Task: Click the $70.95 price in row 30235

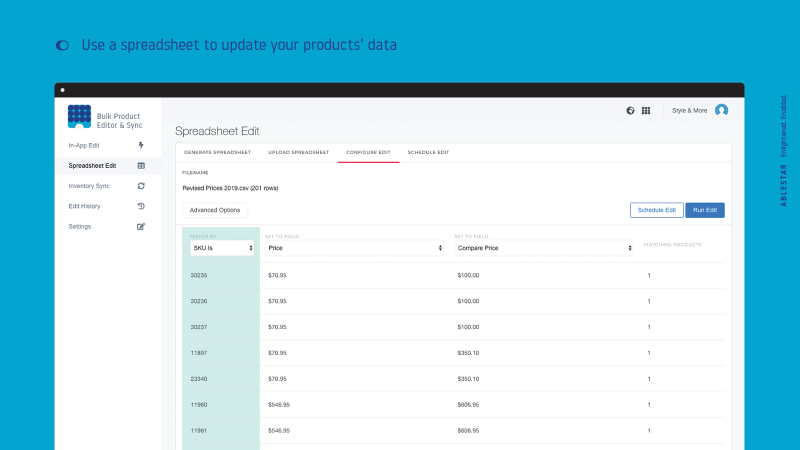Action: tap(277, 276)
